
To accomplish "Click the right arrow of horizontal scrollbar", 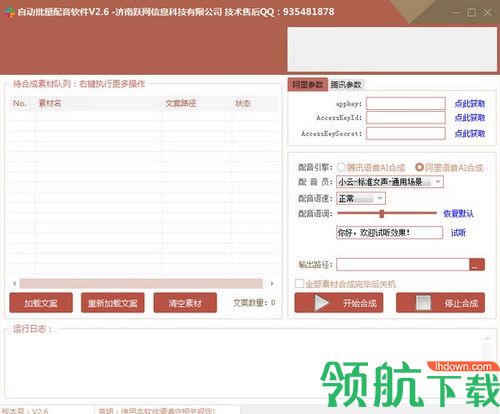I will click(272, 284).
